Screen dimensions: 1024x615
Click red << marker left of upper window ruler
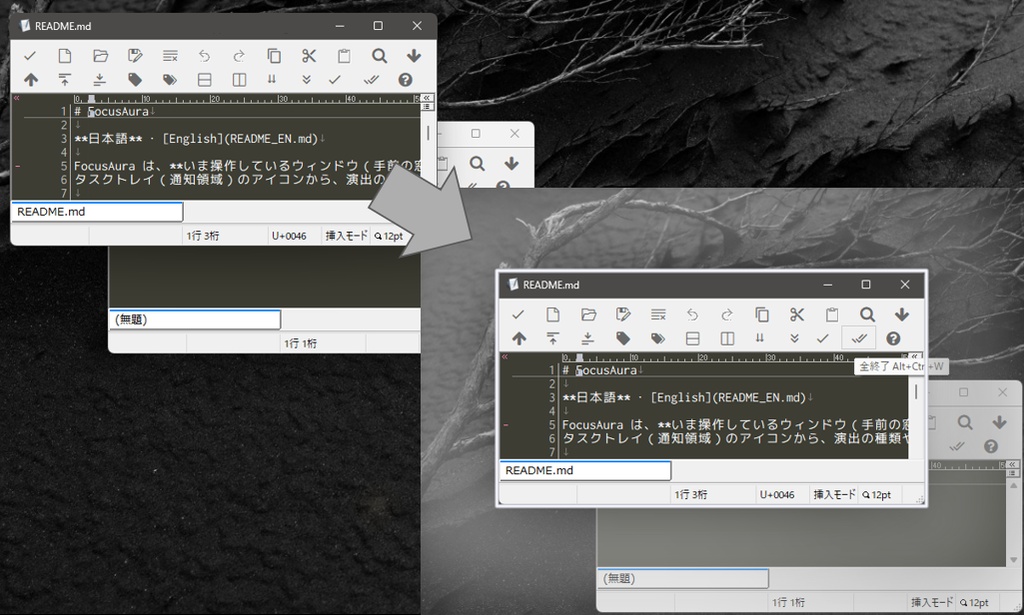pyautogui.click(x=16, y=98)
